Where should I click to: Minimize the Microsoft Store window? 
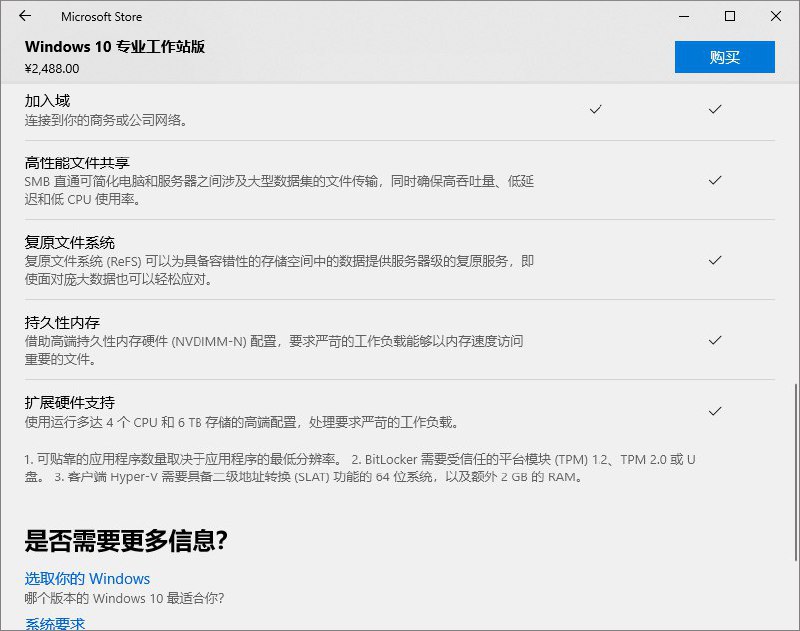(684, 16)
